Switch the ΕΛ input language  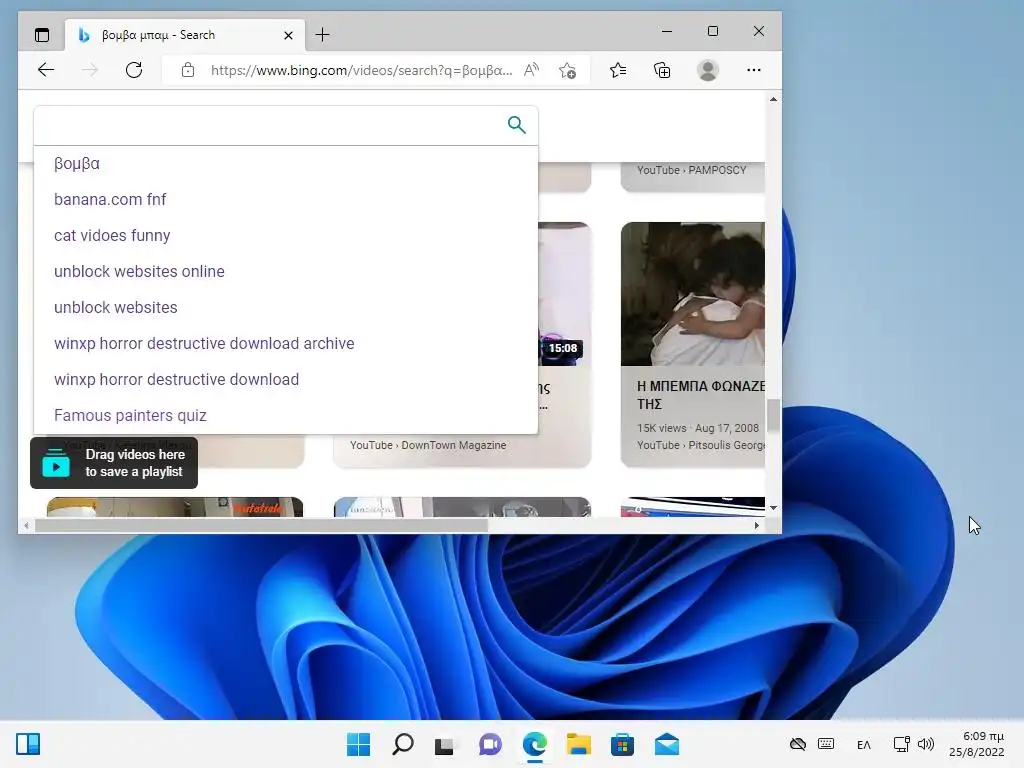pyautogui.click(x=863, y=744)
